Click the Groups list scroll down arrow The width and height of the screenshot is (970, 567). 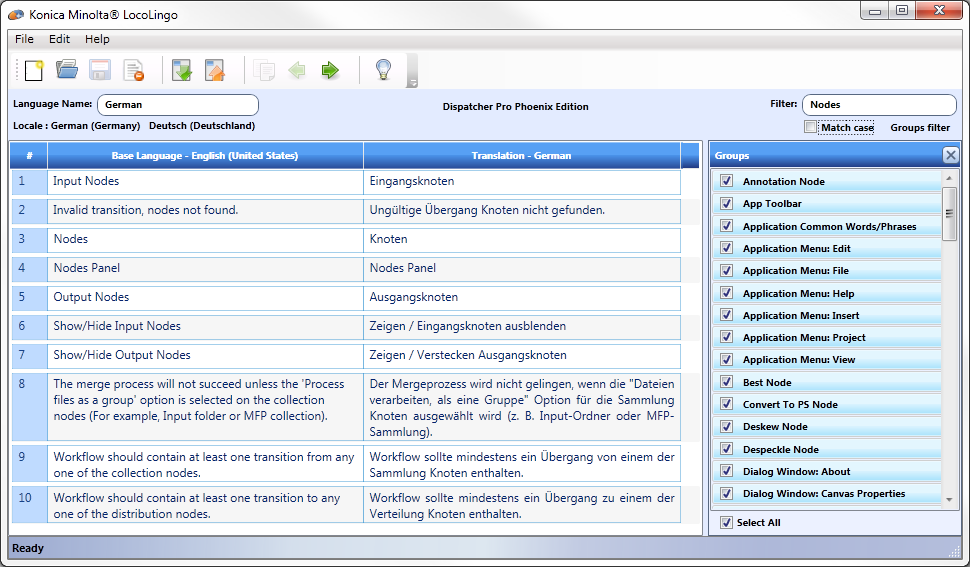tap(949, 500)
